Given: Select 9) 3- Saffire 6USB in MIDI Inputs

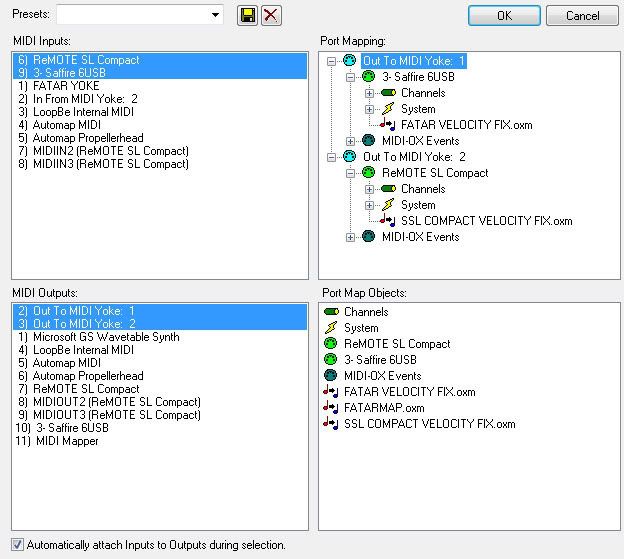Looking at the screenshot, I should point(160,73).
